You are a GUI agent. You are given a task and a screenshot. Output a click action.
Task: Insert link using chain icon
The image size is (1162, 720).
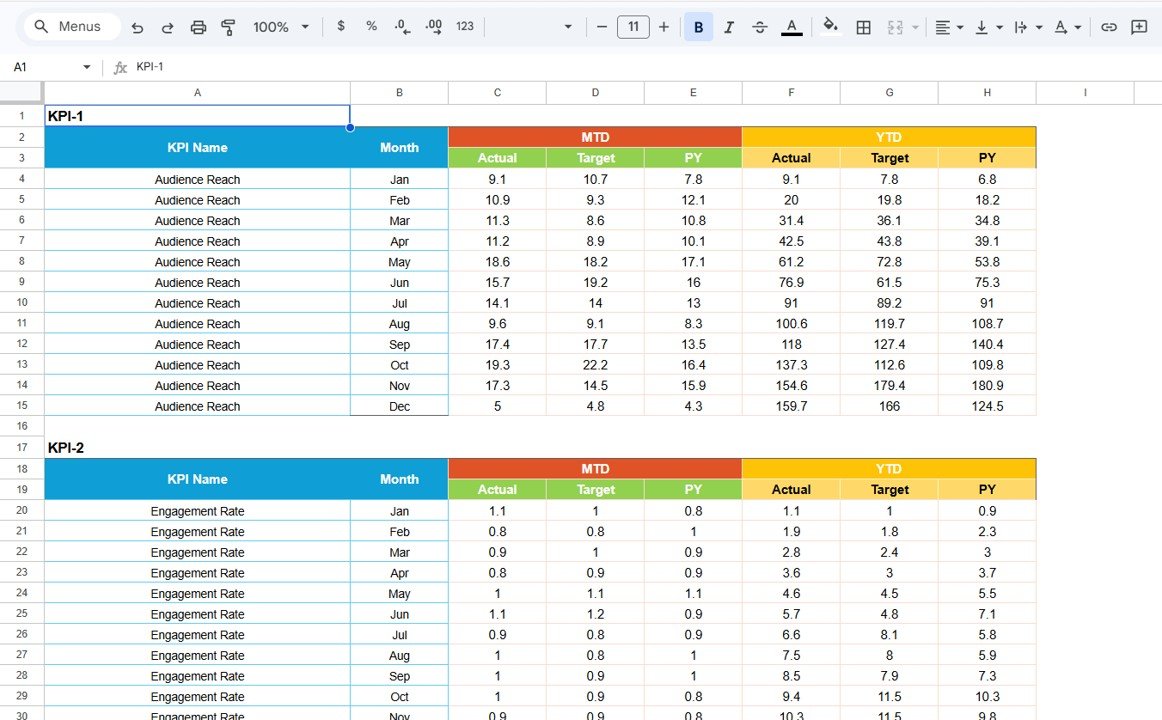[1108, 27]
